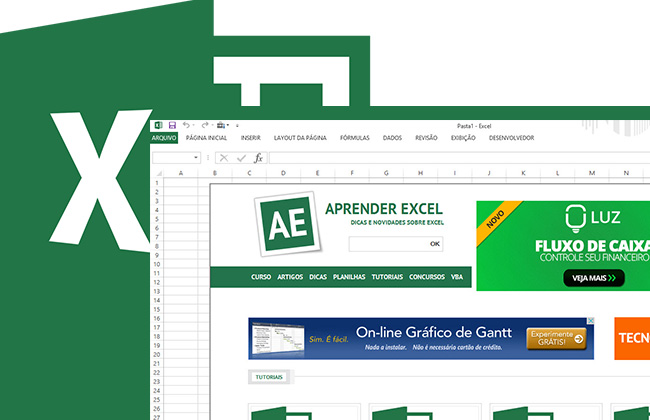The image size is (650, 420).
Task: Select column N header
Action: (626, 173)
